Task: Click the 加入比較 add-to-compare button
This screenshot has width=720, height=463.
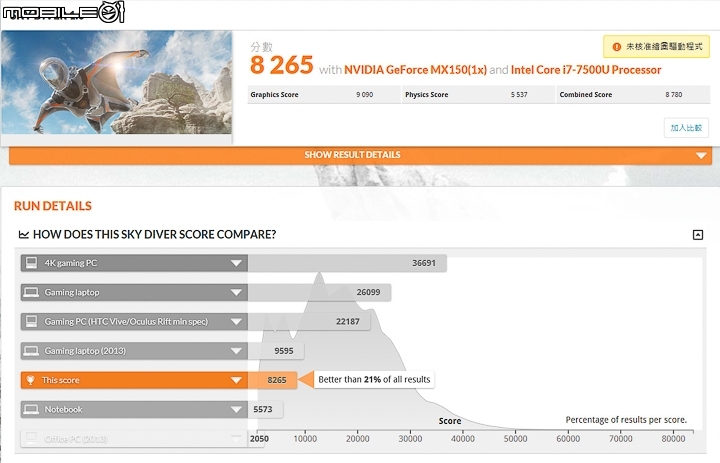Action: [x=686, y=128]
